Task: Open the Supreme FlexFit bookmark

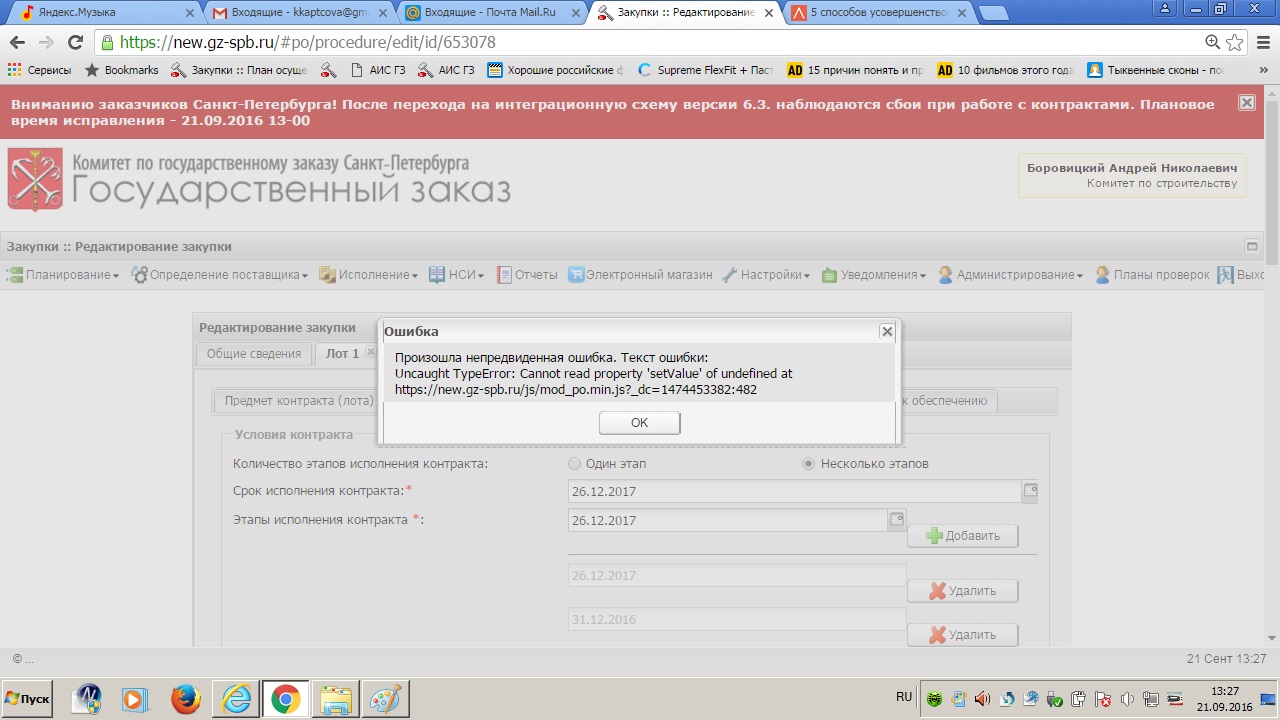Action: [x=706, y=70]
